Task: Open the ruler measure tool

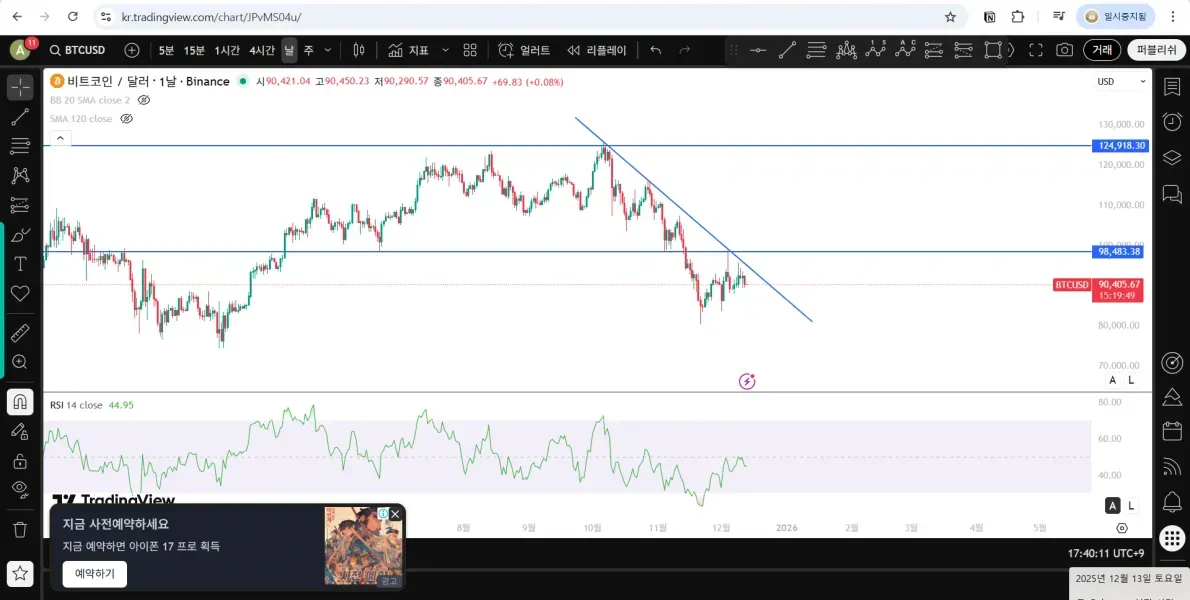Action: point(20,333)
